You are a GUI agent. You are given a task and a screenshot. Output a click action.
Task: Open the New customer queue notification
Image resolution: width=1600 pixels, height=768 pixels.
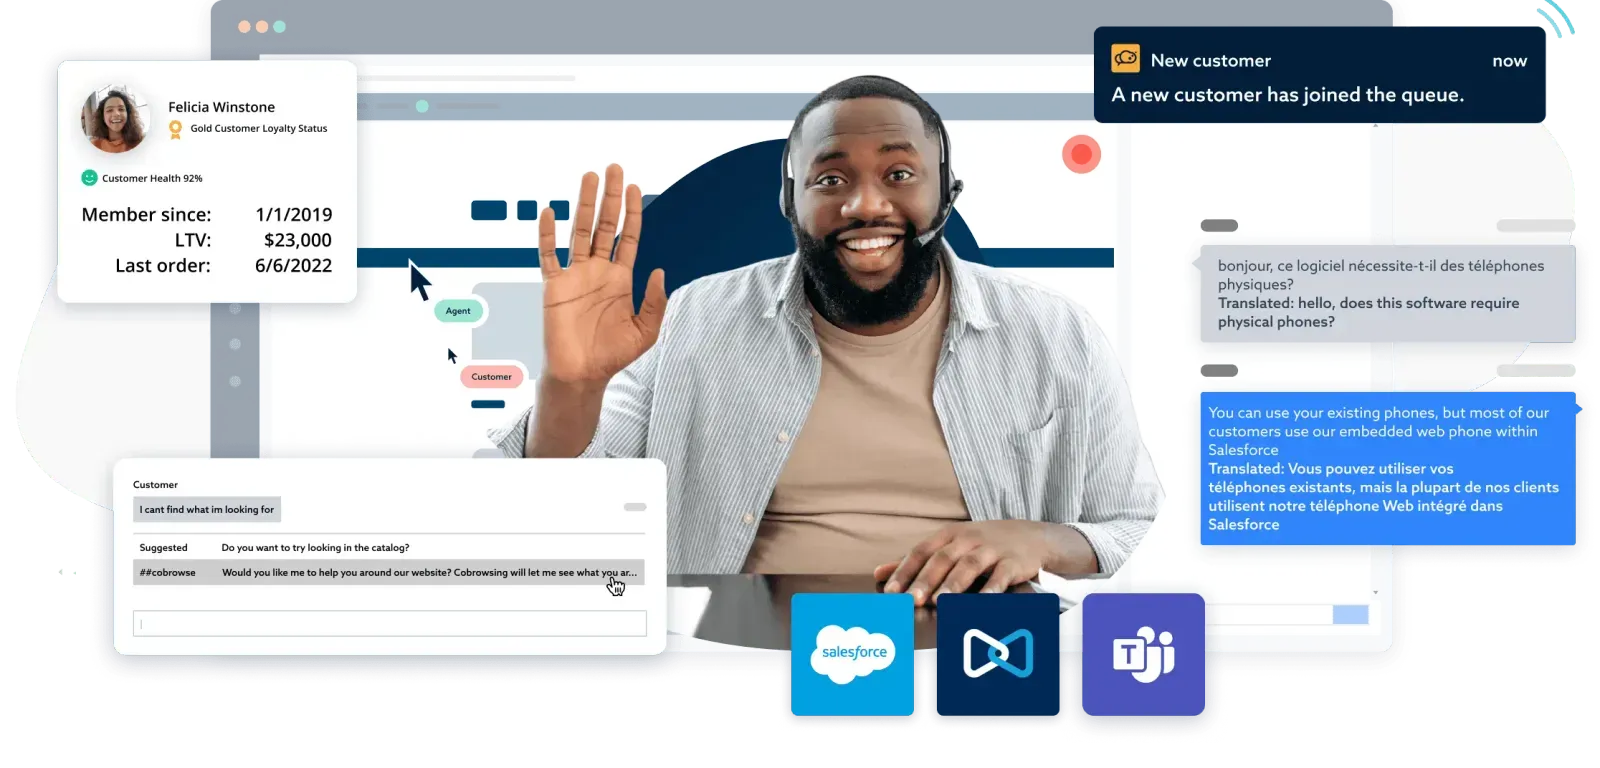(x=1319, y=75)
